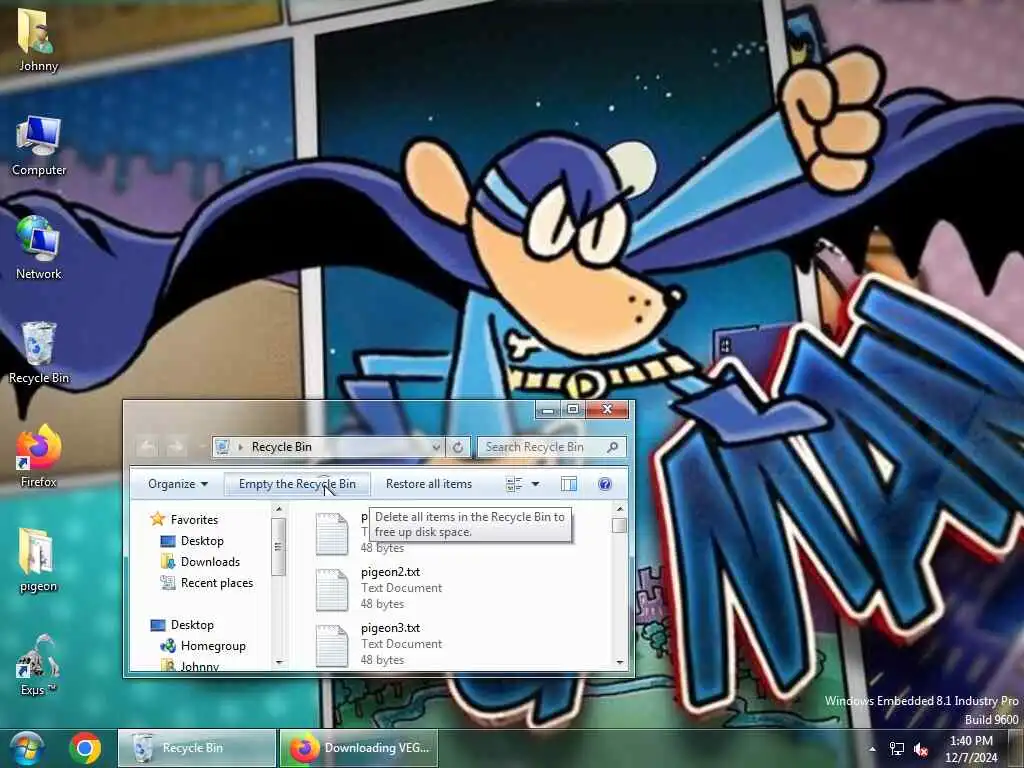This screenshot has height=768, width=1024.
Task: Show hidden system tray icons
Action: [x=872, y=749]
